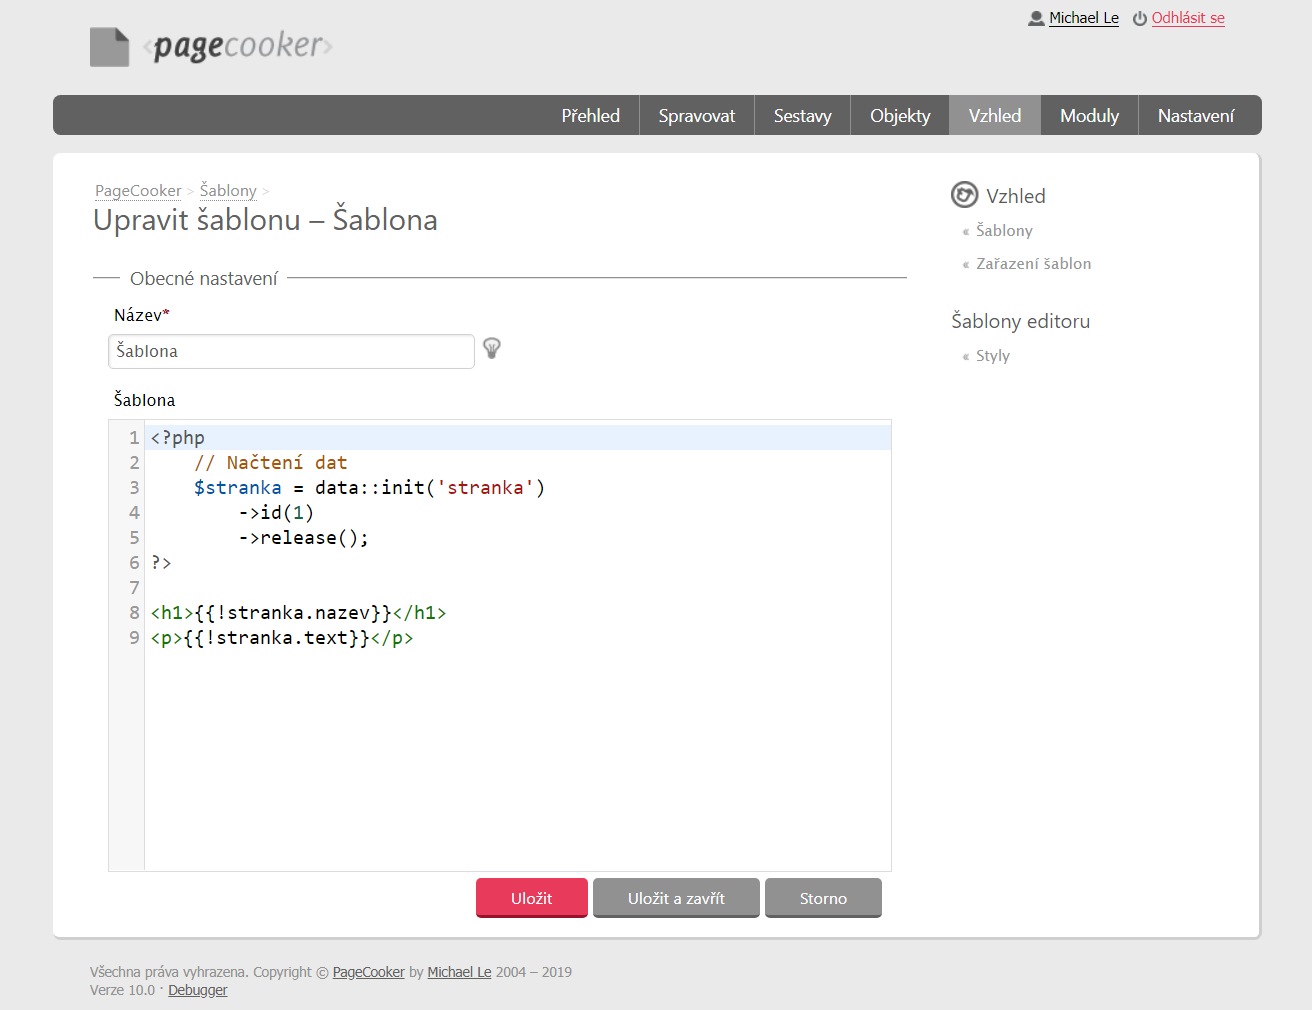Click the Uložit a zavřít button
The height and width of the screenshot is (1010, 1312).
(676, 898)
